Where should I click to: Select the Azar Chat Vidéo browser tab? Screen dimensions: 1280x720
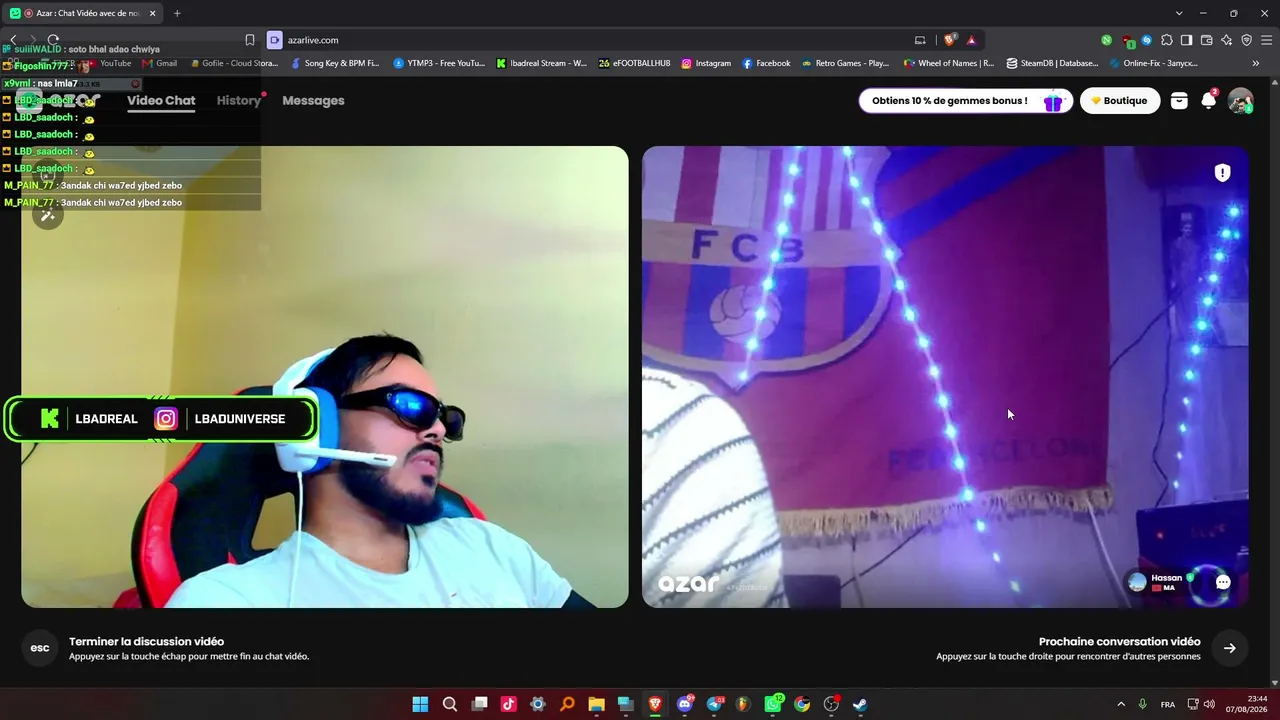85,13
